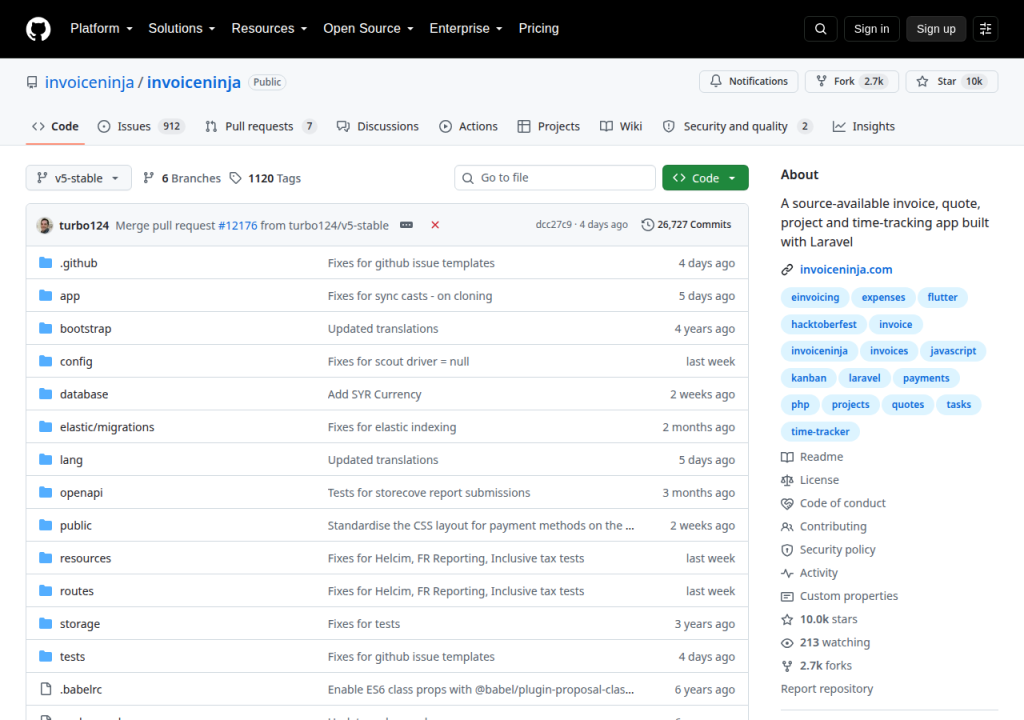Expand the Platform menu
Screen dimensions: 1024x720
[101, 29]
